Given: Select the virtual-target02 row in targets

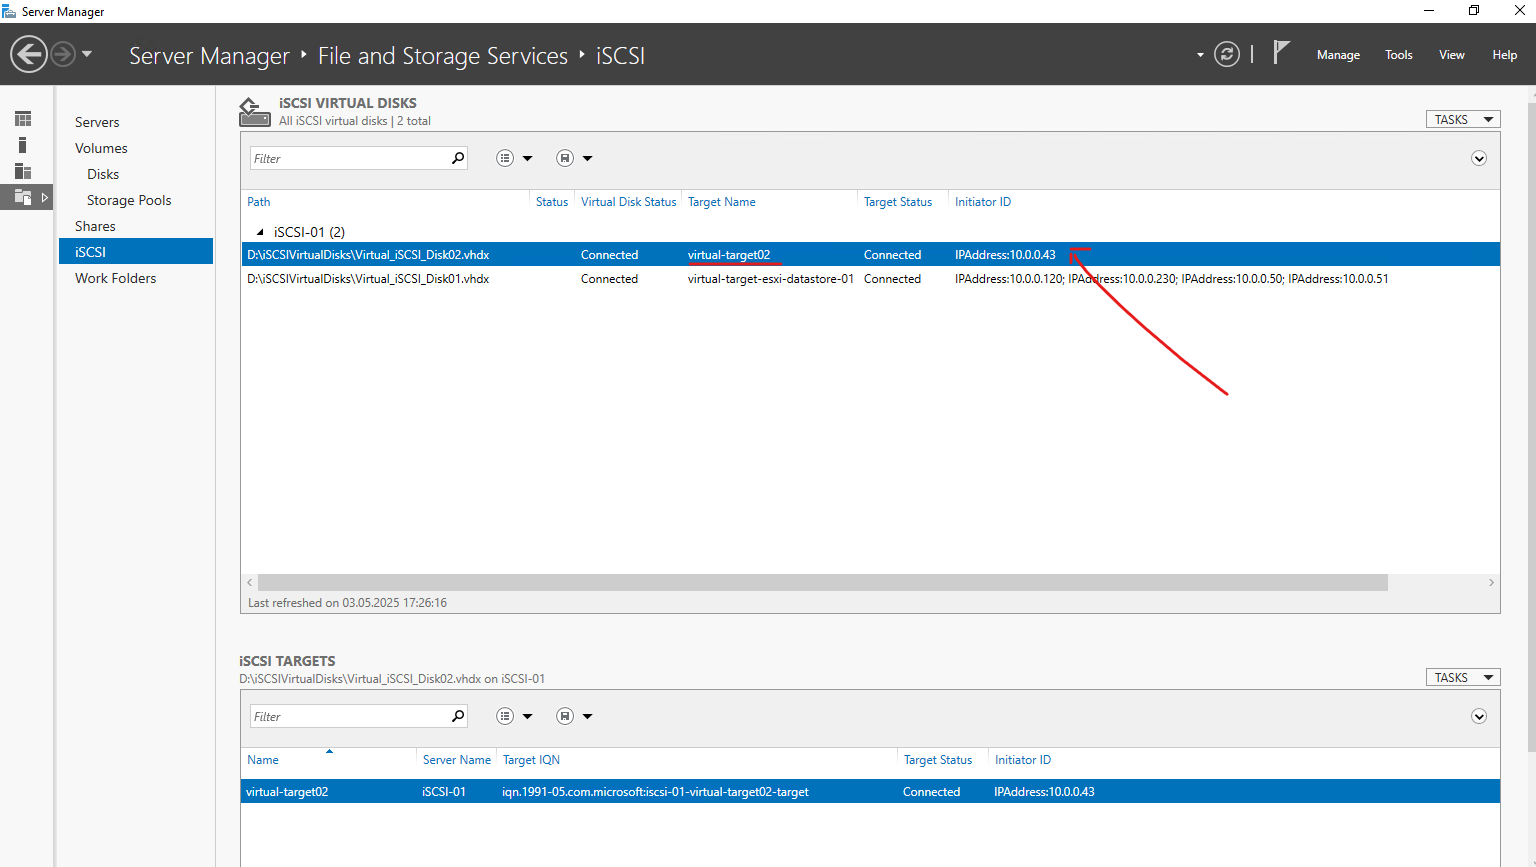Looking at the screenshot, I should (x=870, y=792).
